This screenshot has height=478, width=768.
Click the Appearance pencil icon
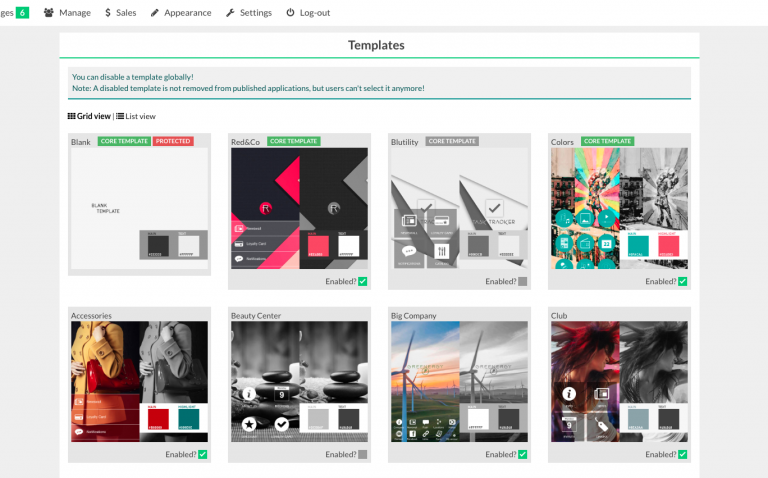[x=155, y=13]
